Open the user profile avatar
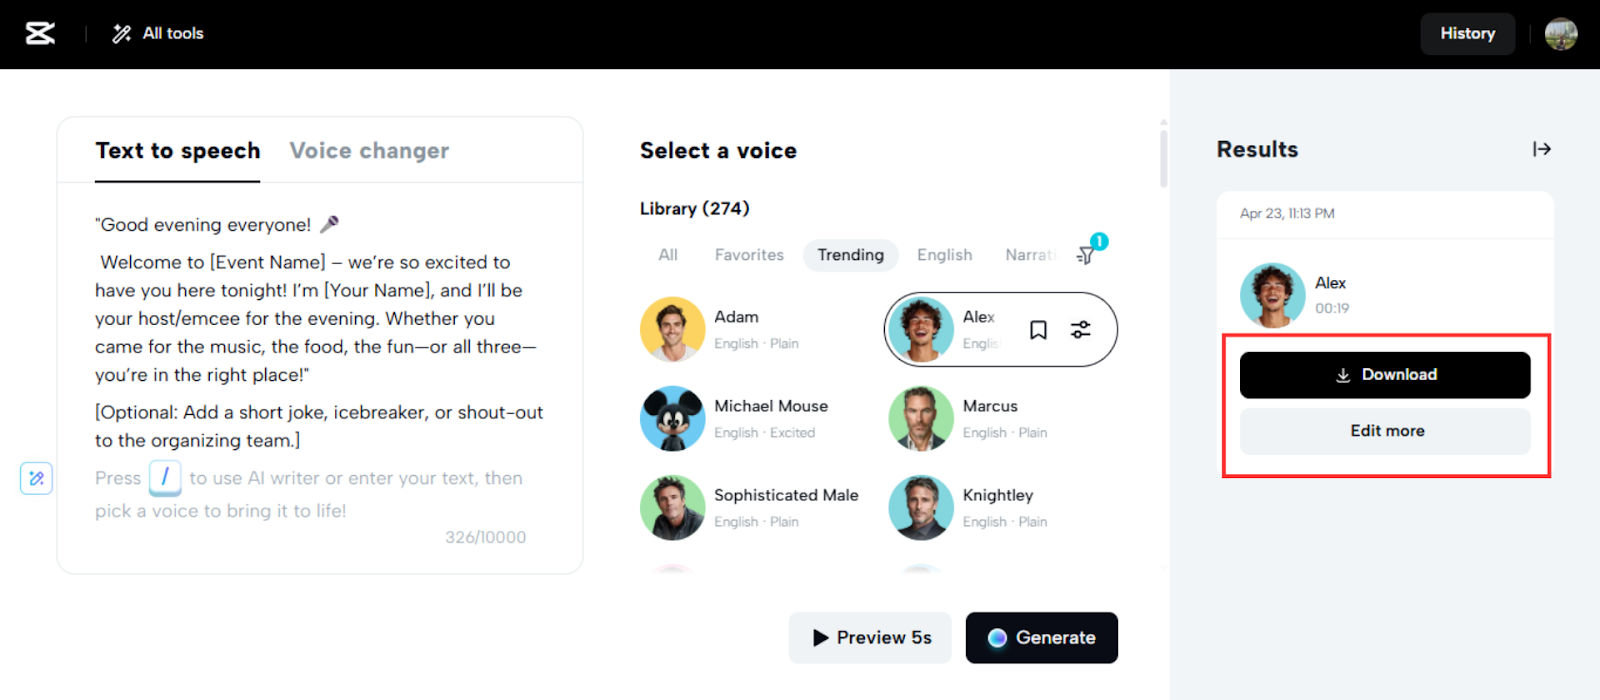Viewport: 1600px width, 700px height. tap(1561, 34)
